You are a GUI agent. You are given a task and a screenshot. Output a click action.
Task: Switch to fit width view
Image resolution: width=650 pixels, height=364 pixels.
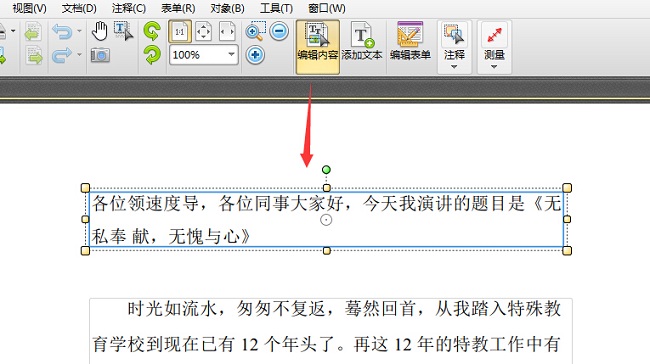pyautogui.click(x=227, y=32)
